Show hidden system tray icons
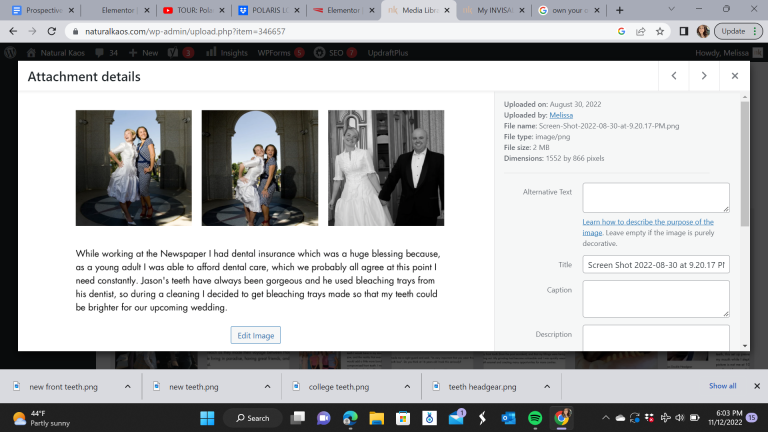Viewport: 768px width, 432px height. pos(606,418)
